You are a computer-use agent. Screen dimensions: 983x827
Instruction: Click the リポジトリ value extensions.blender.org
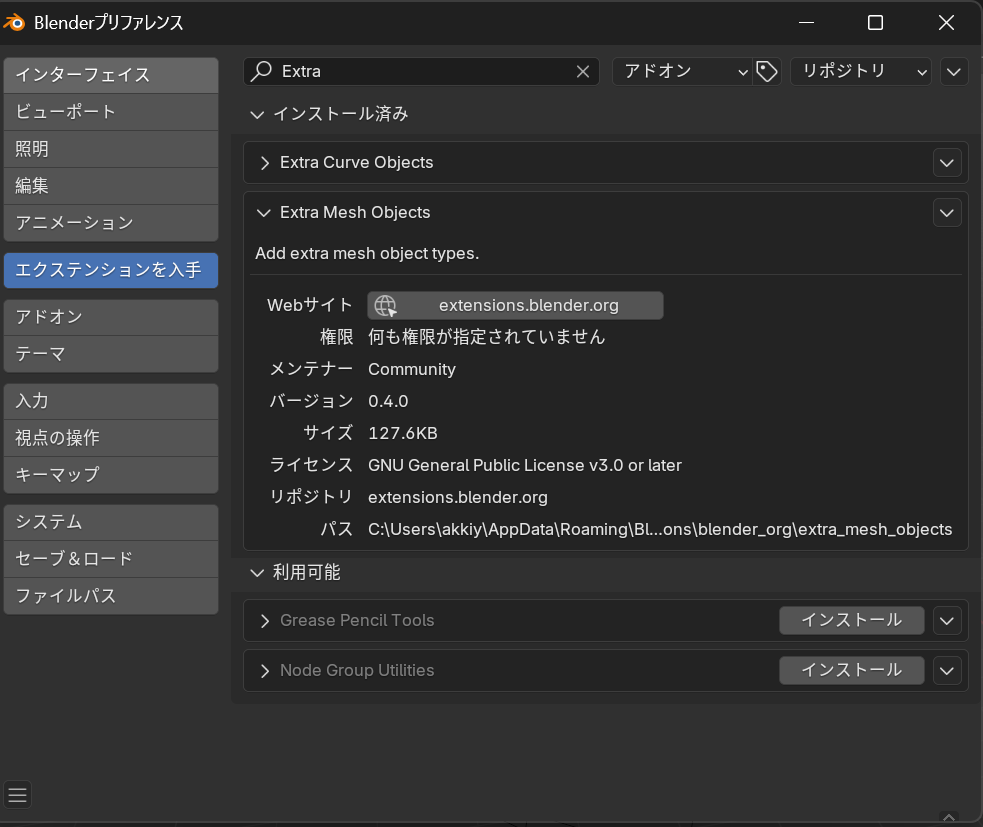tap(458, 497)
